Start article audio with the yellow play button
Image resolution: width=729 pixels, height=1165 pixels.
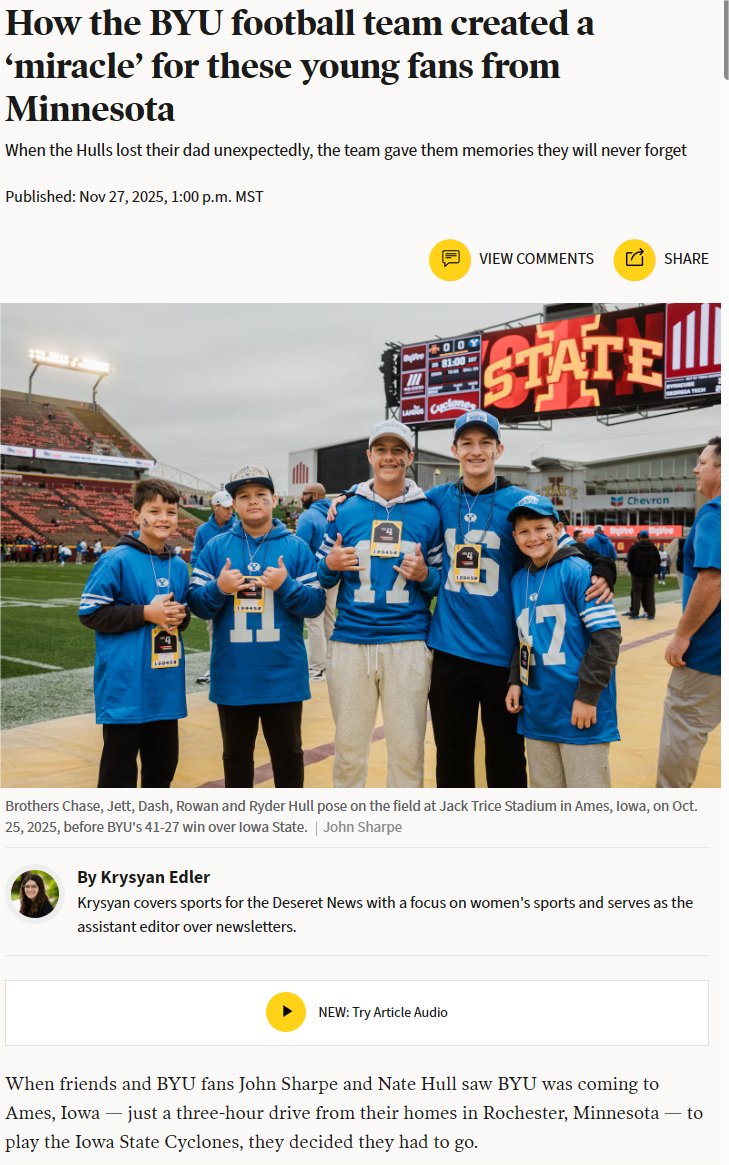(286, 1012)
